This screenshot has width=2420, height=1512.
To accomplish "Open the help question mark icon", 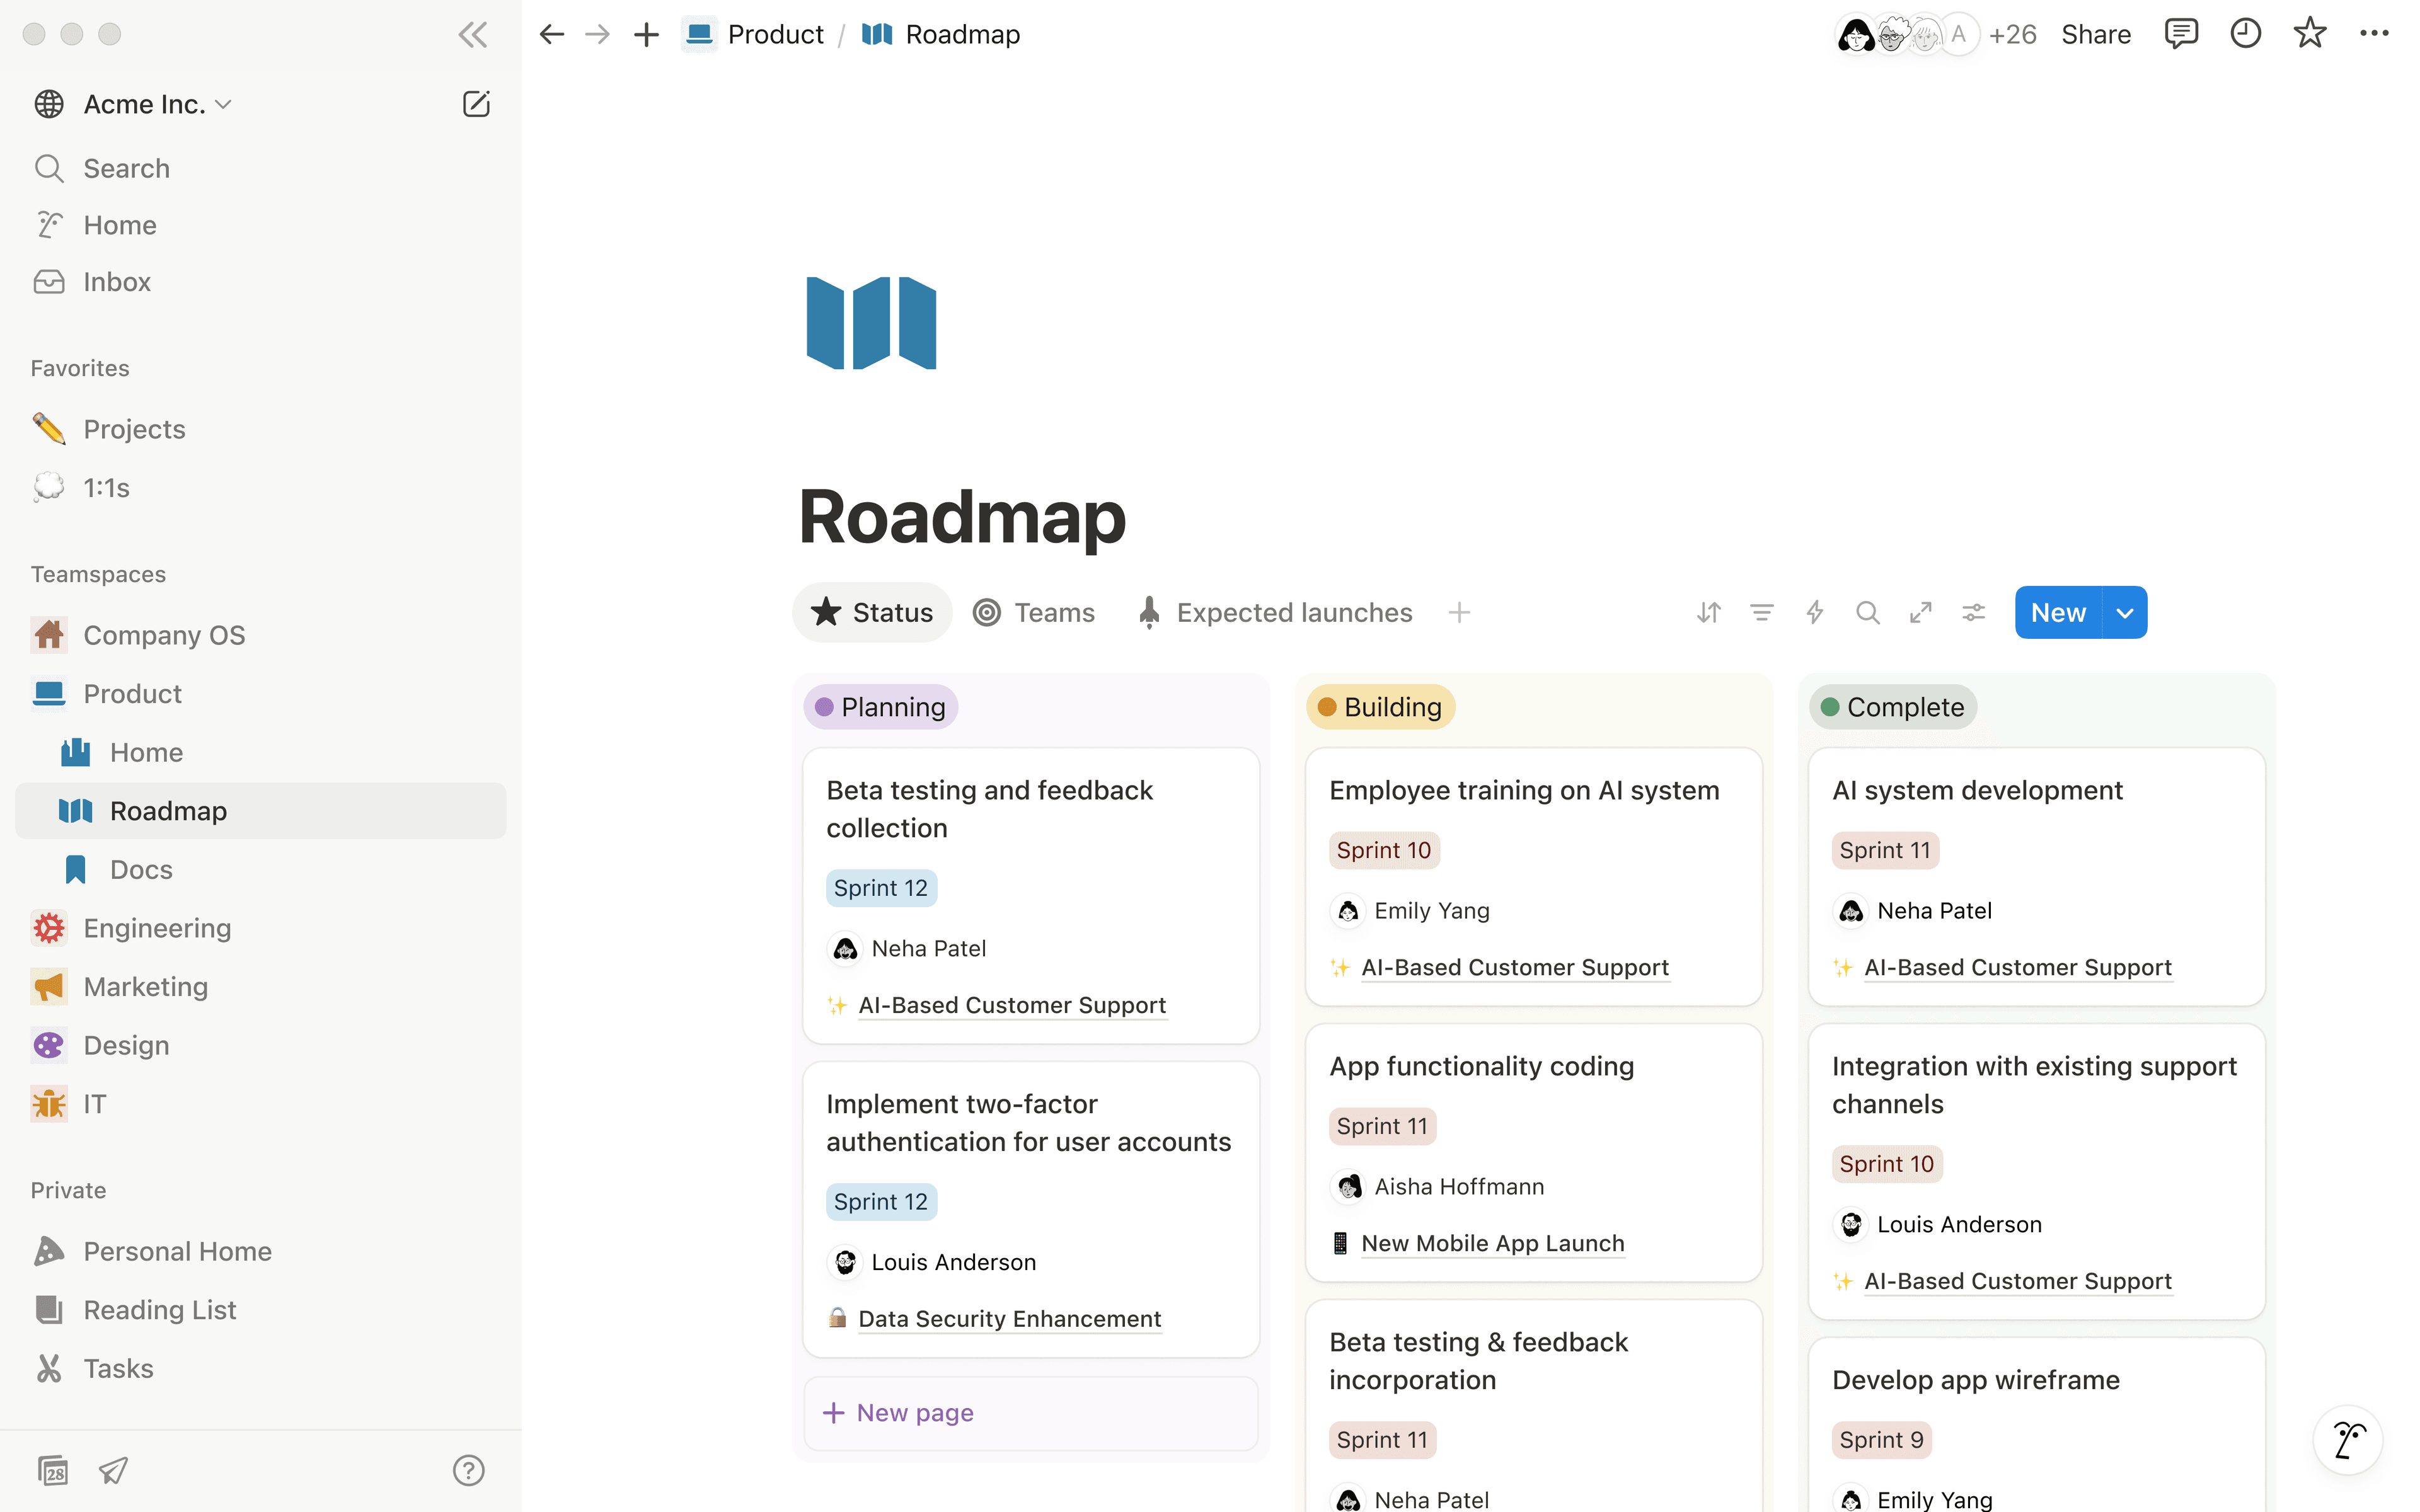I will coord(468,1470).
